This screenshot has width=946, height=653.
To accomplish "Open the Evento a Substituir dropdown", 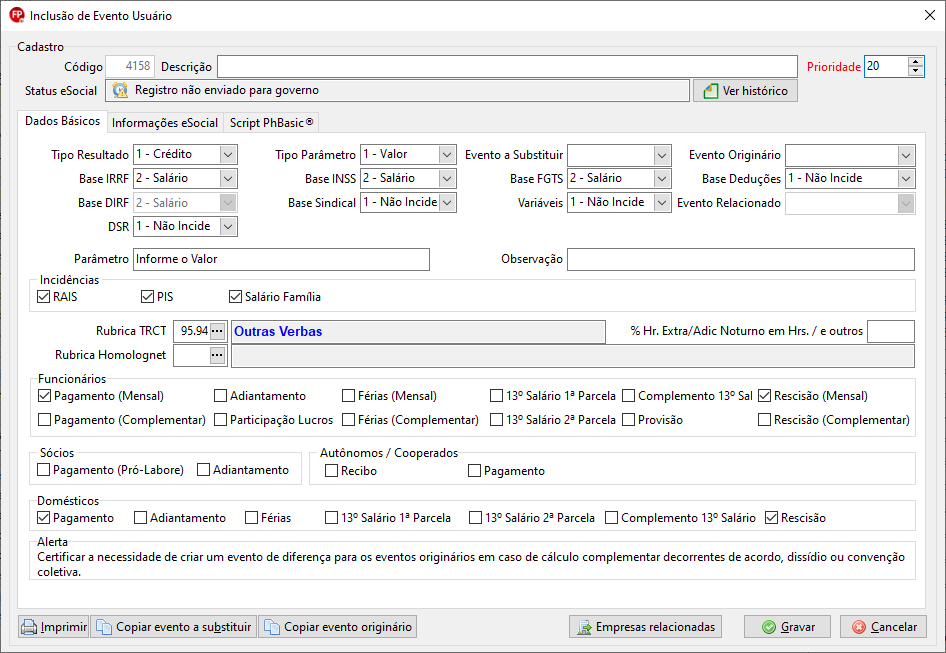I will [x=662, y=154].
